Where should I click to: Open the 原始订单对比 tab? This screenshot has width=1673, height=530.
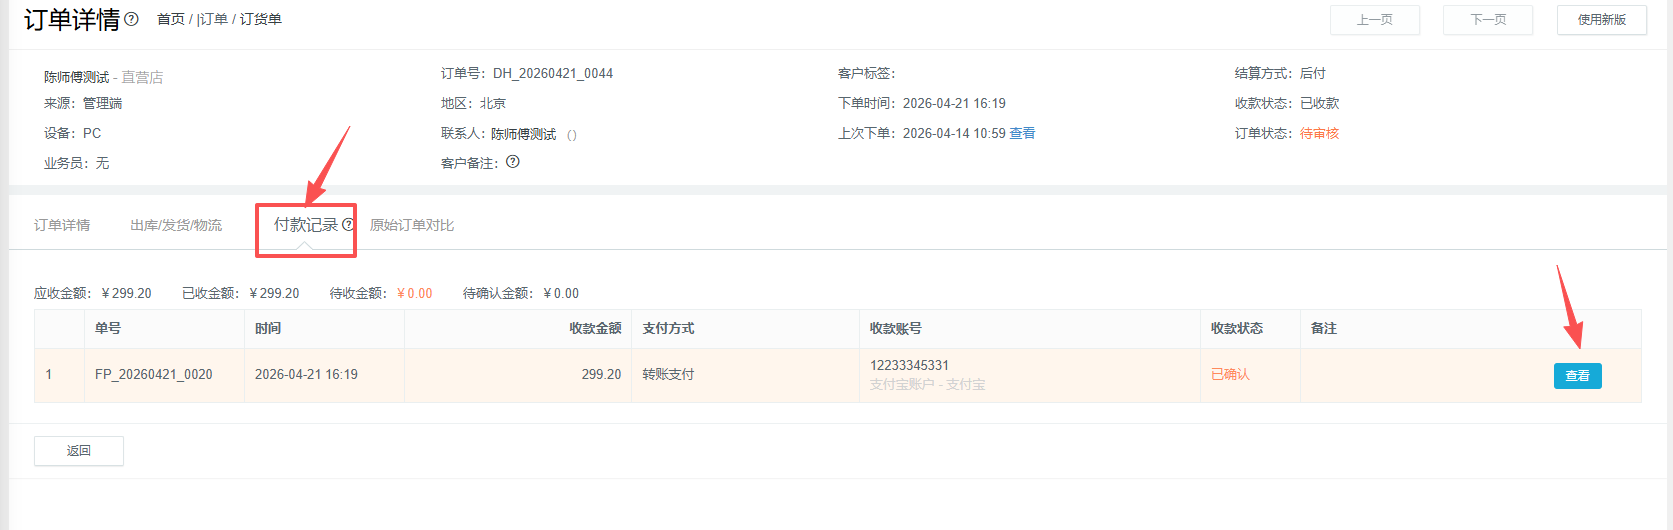tap(412, 225)
